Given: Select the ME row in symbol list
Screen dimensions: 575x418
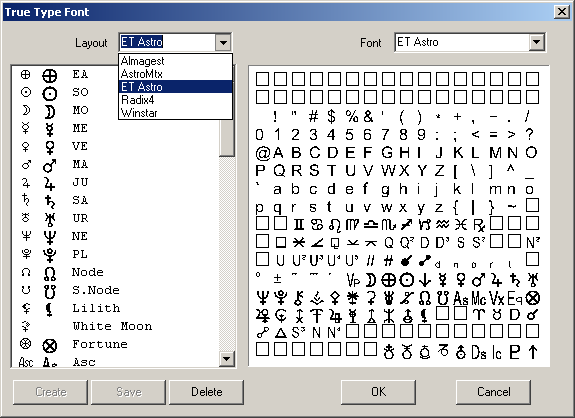Looking at the screenshot, I should (x=116, y=128).
